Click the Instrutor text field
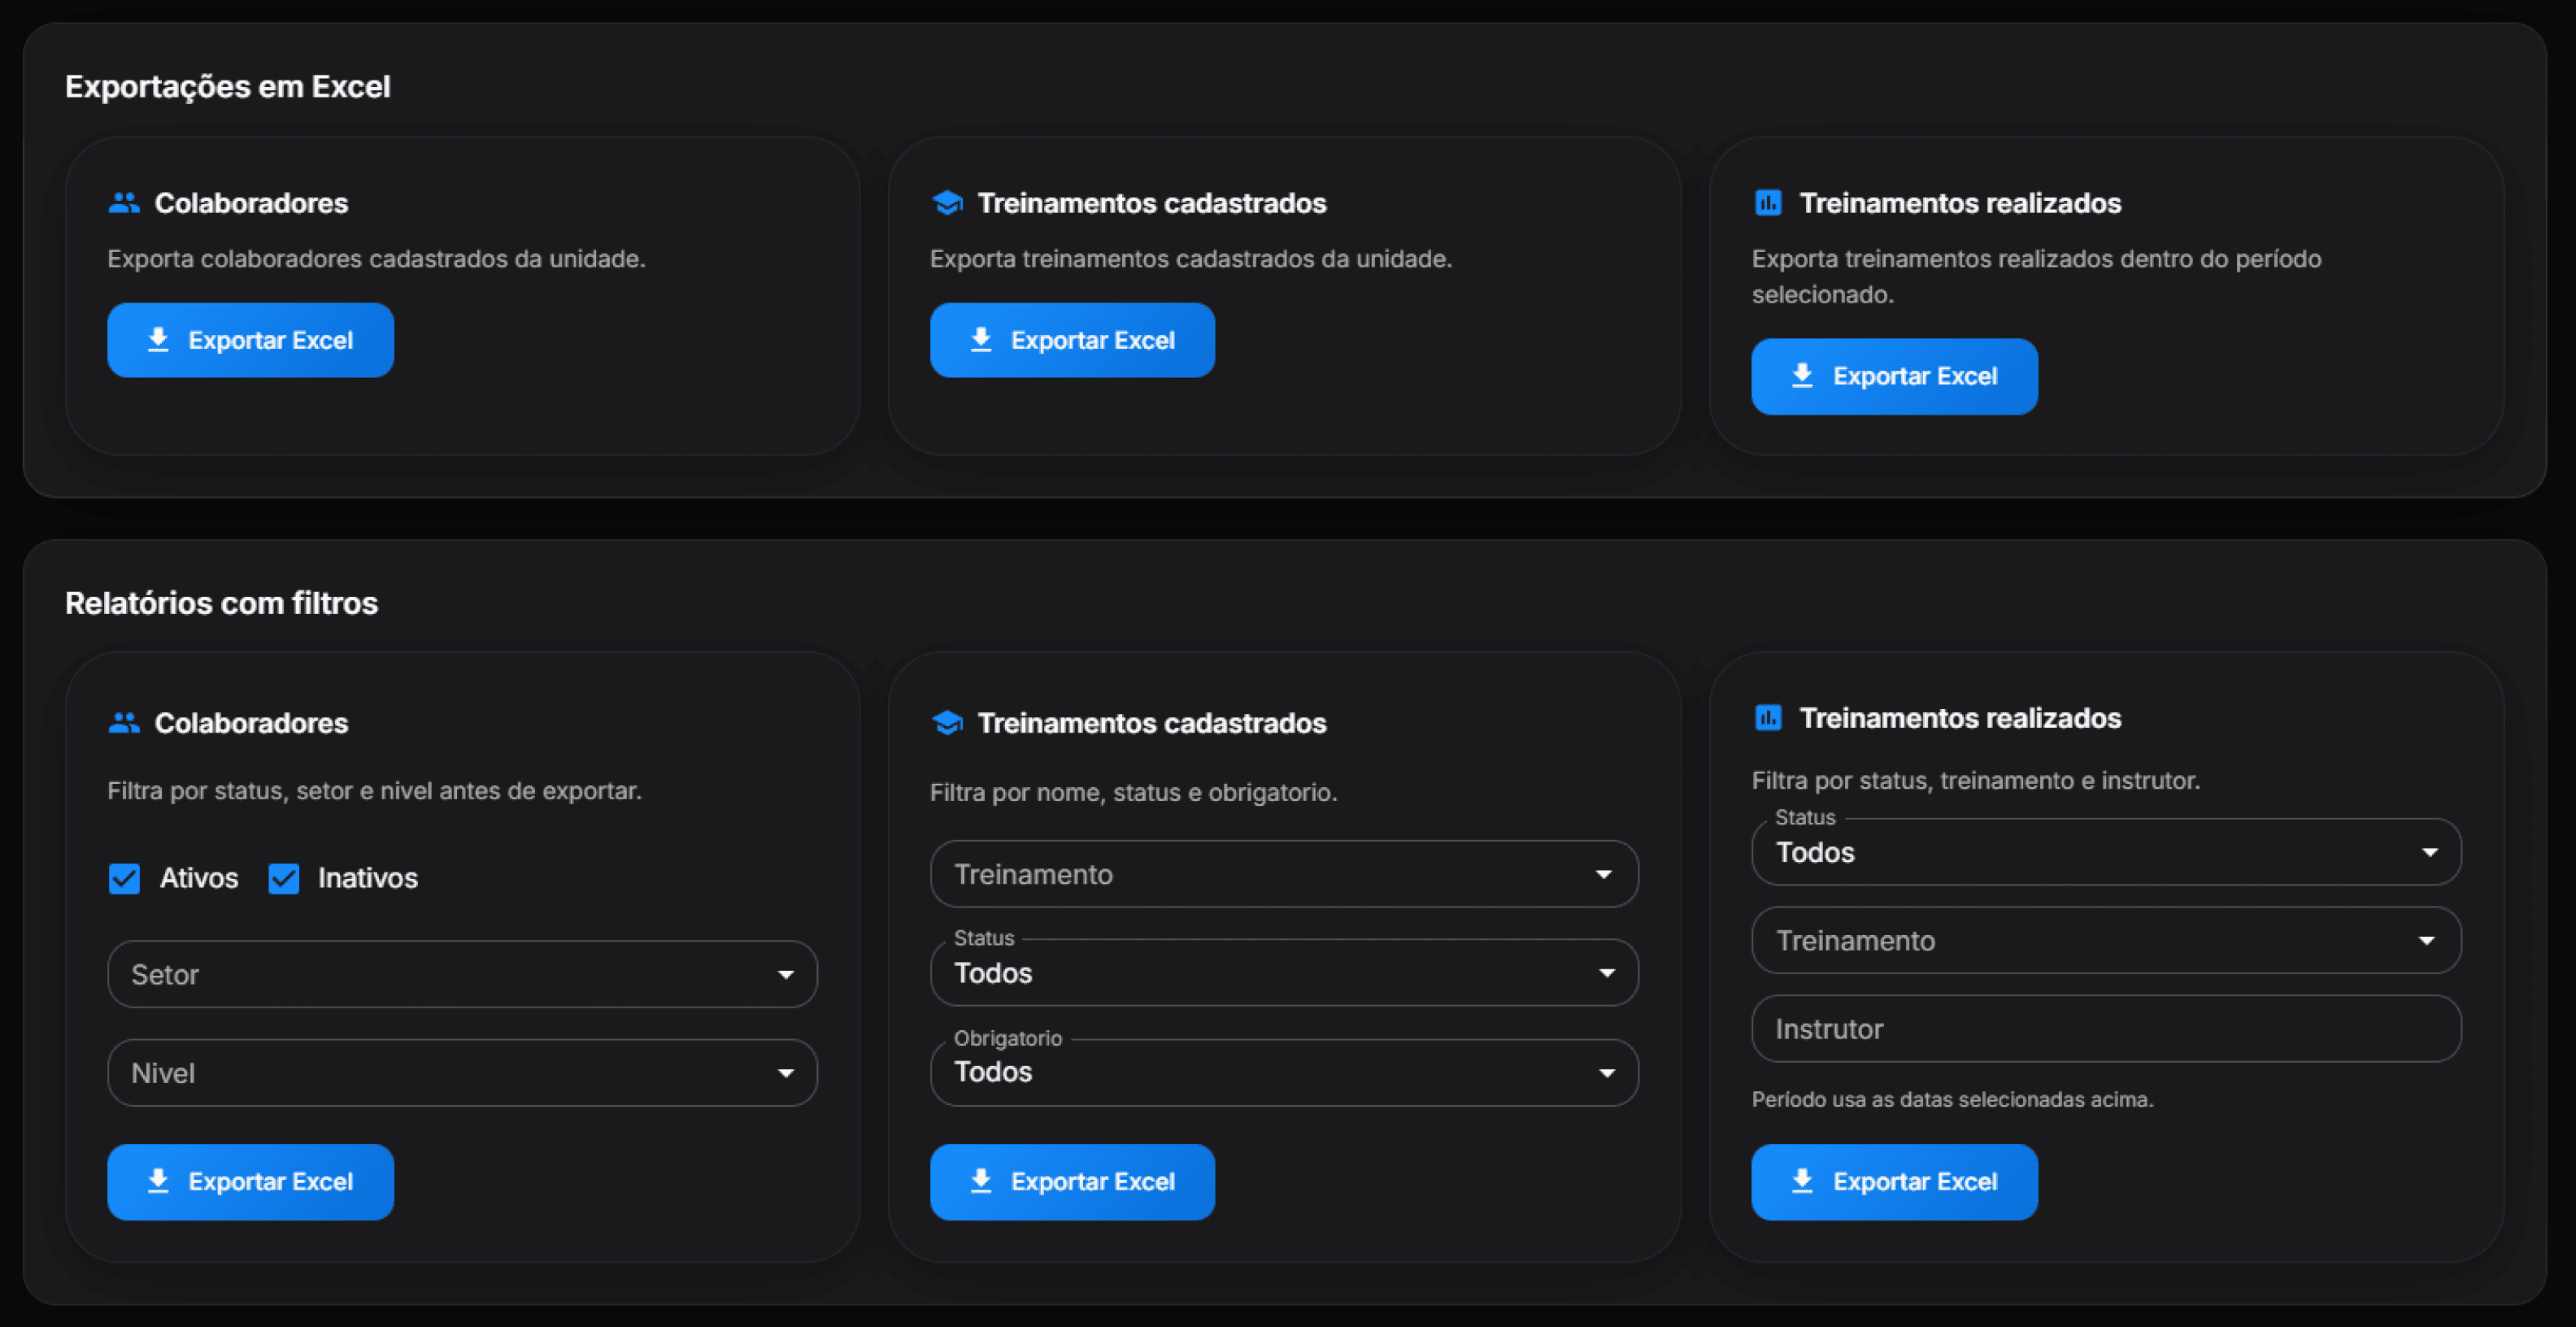 click(x=2106, y=1029)
